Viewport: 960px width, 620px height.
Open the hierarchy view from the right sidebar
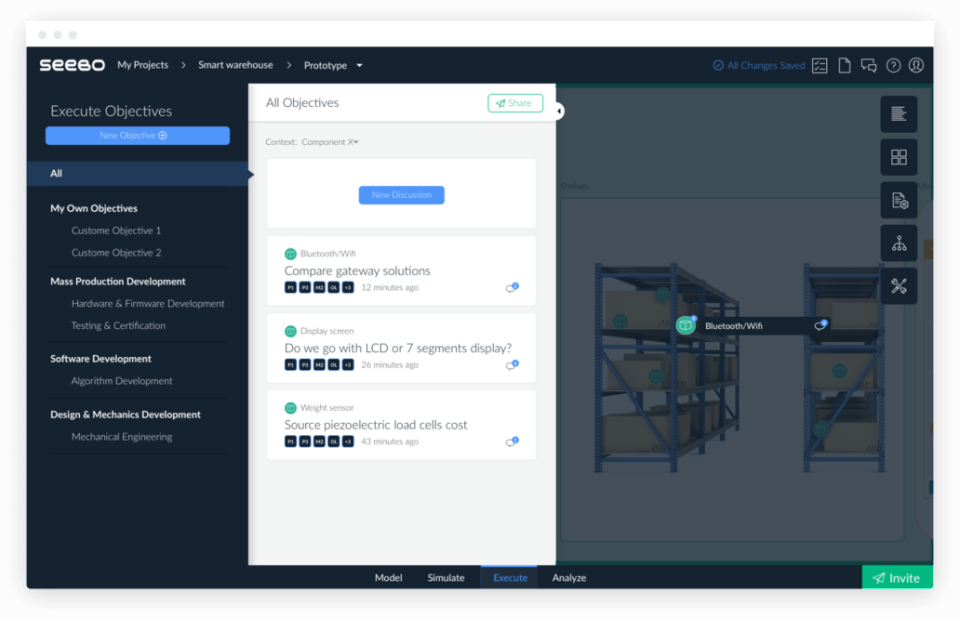(898, 242)
